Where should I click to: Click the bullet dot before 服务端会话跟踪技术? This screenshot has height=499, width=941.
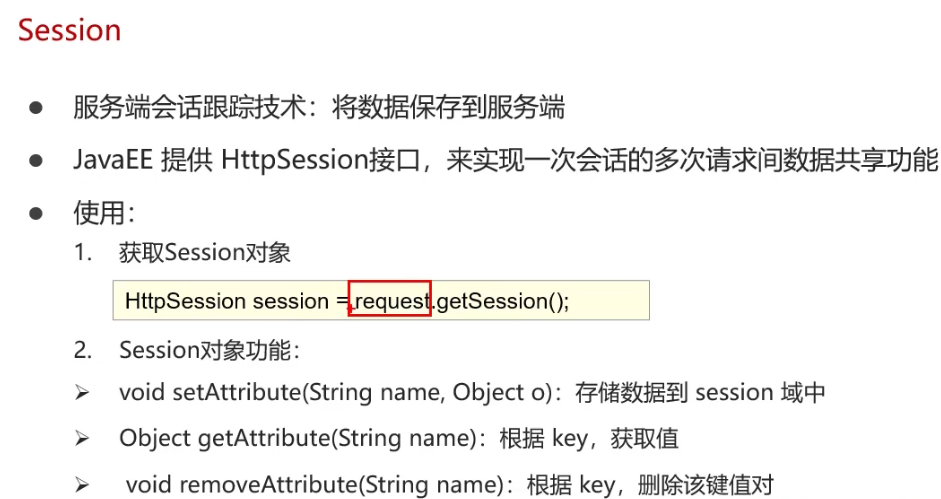pos(36,108)
